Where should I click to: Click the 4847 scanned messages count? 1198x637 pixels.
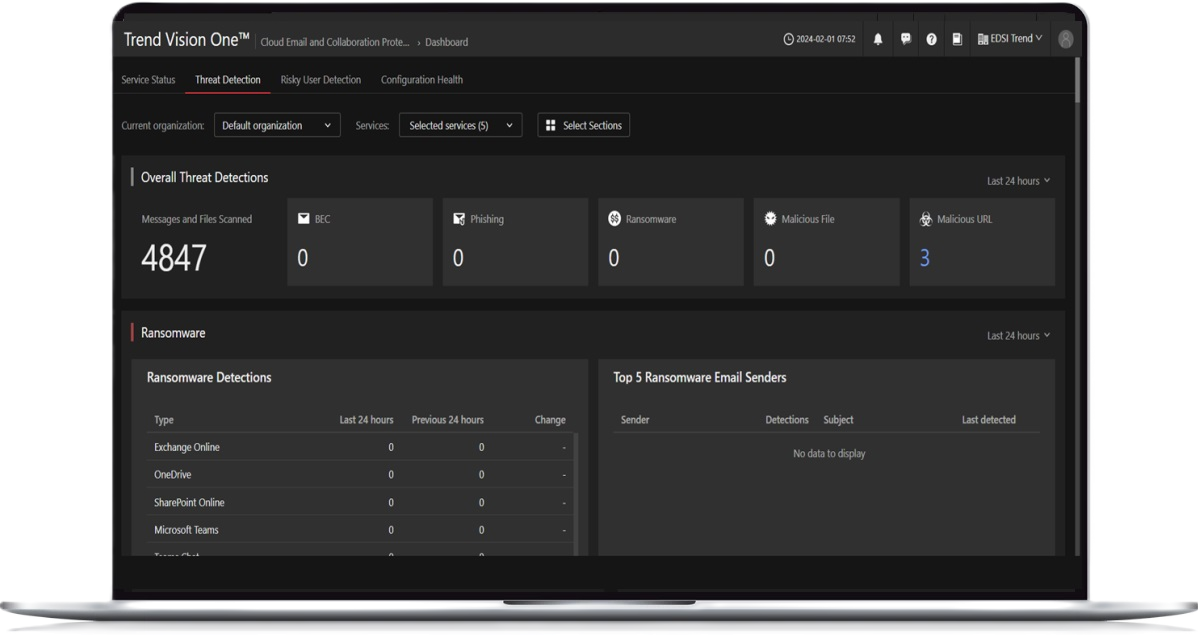point(174,258)
